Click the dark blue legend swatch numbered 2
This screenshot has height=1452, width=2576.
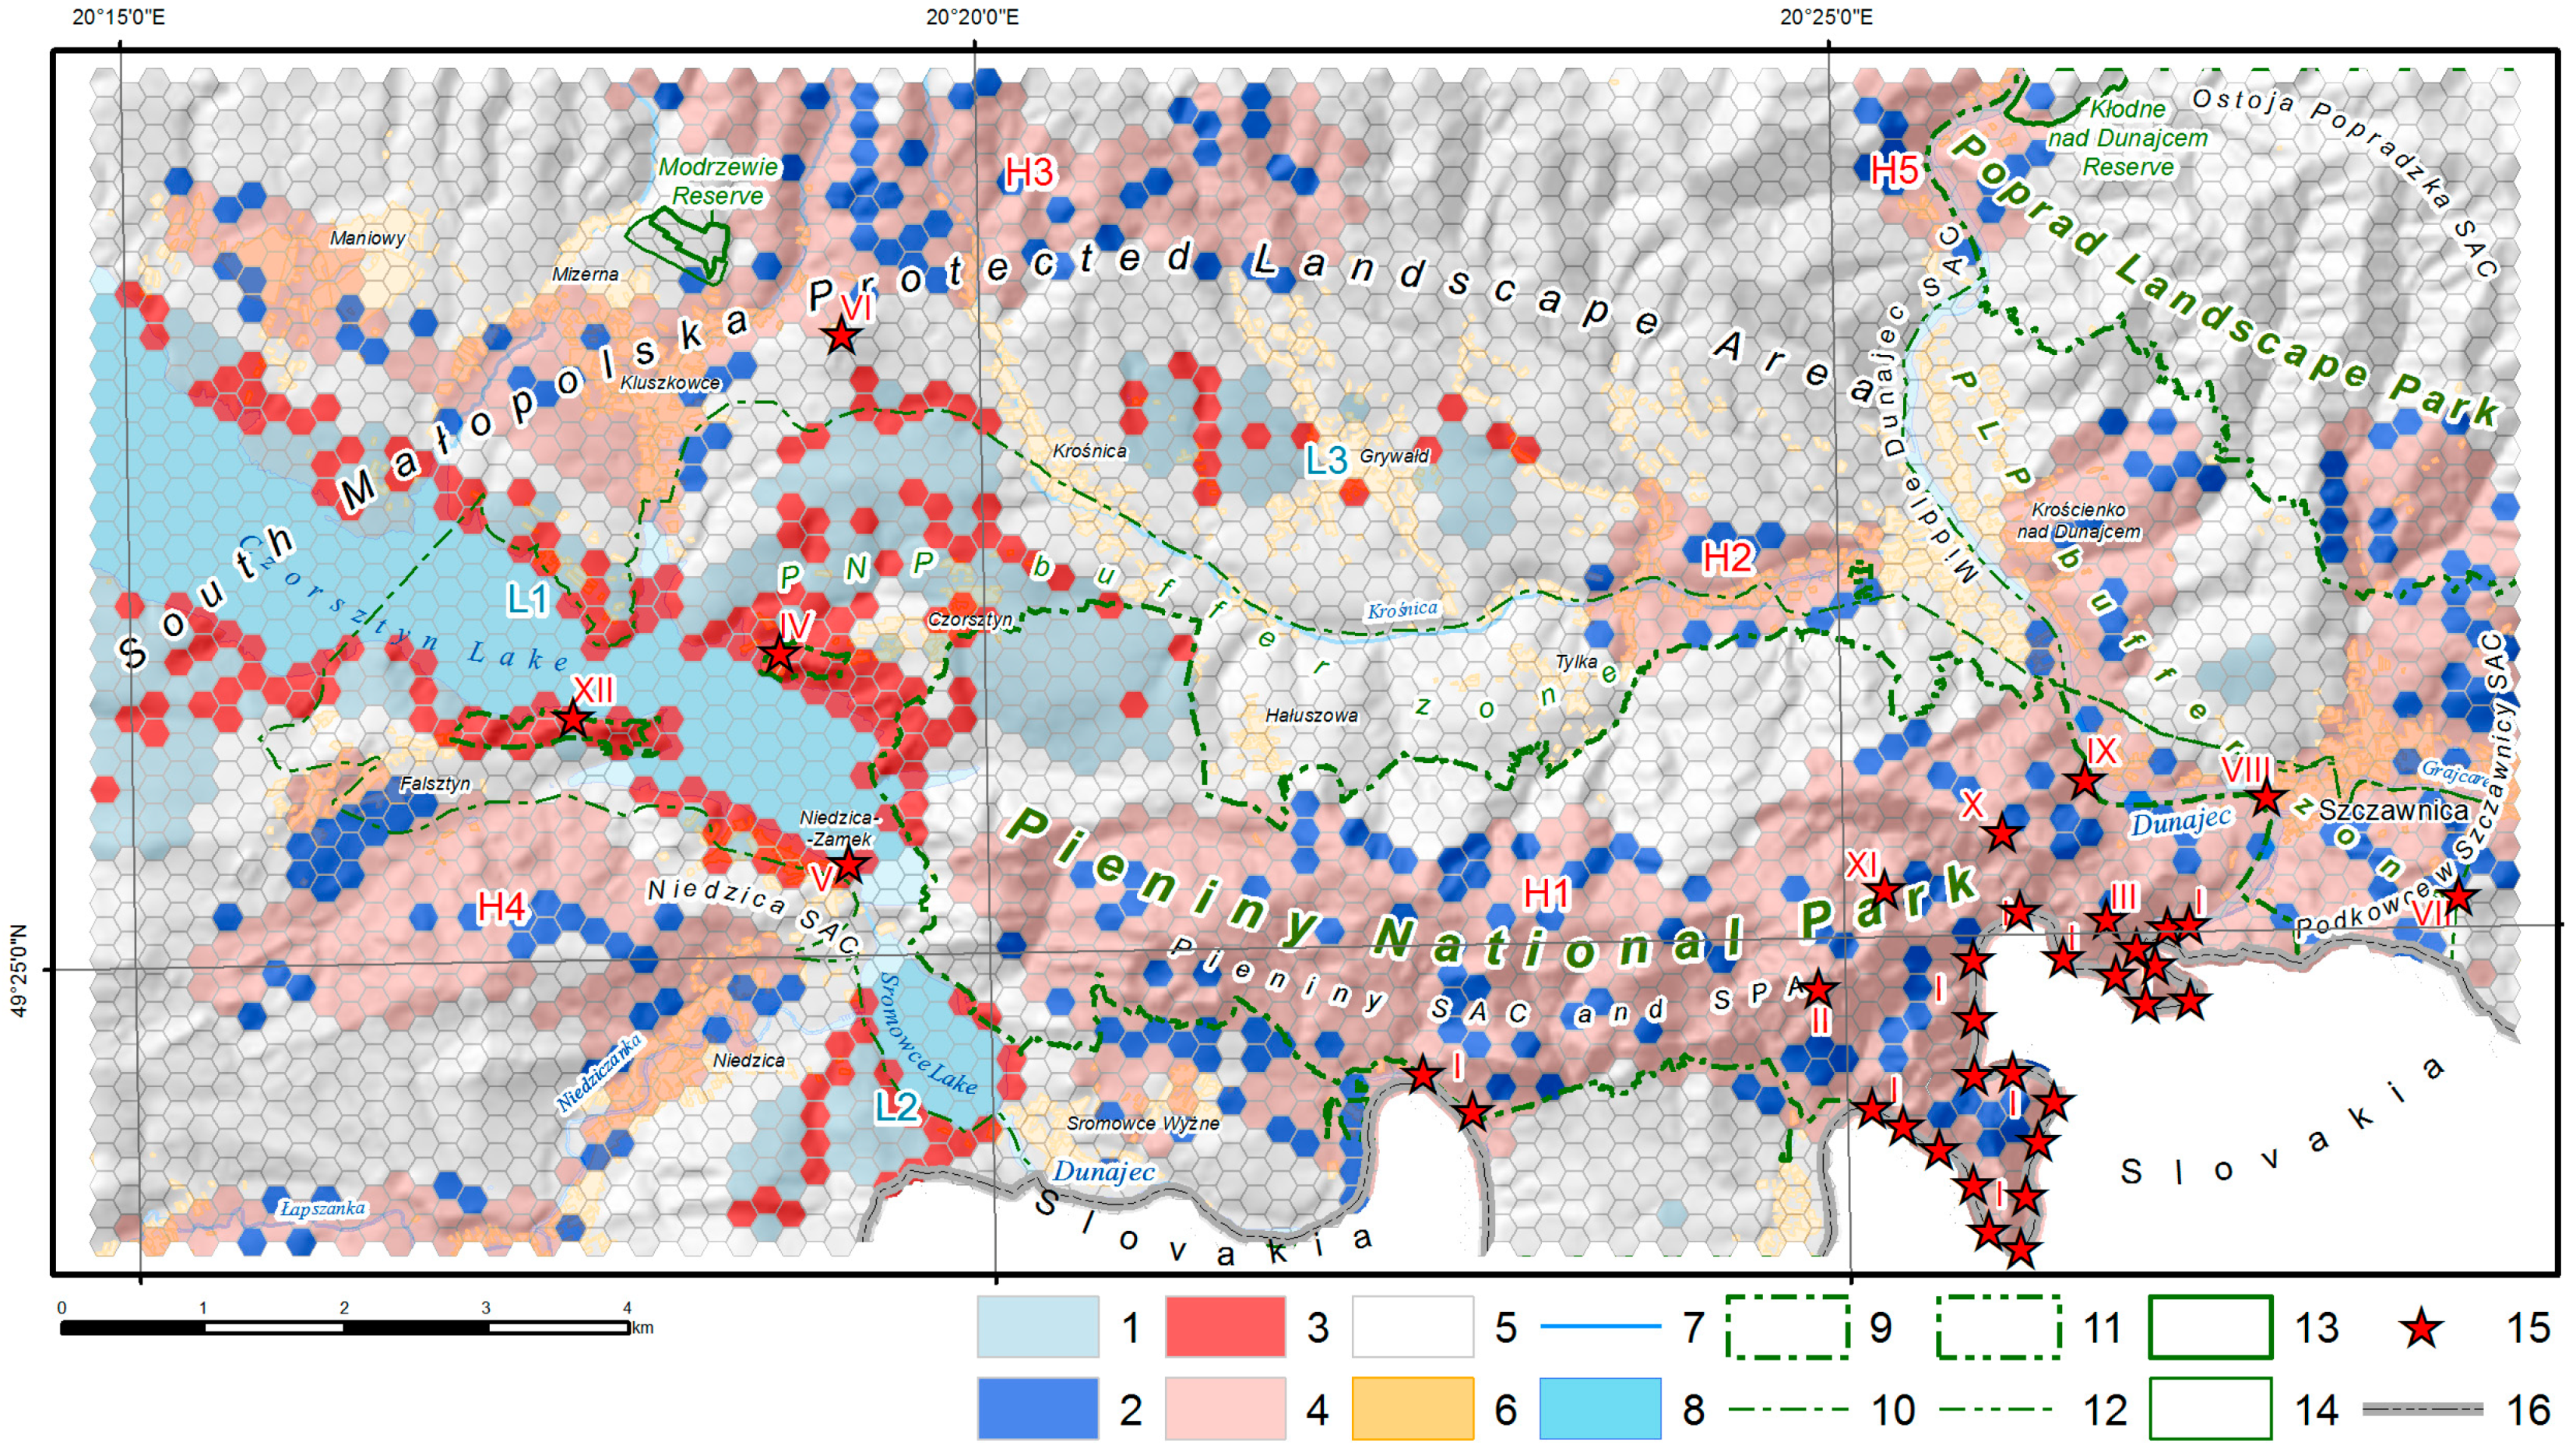[1037, 1409]
